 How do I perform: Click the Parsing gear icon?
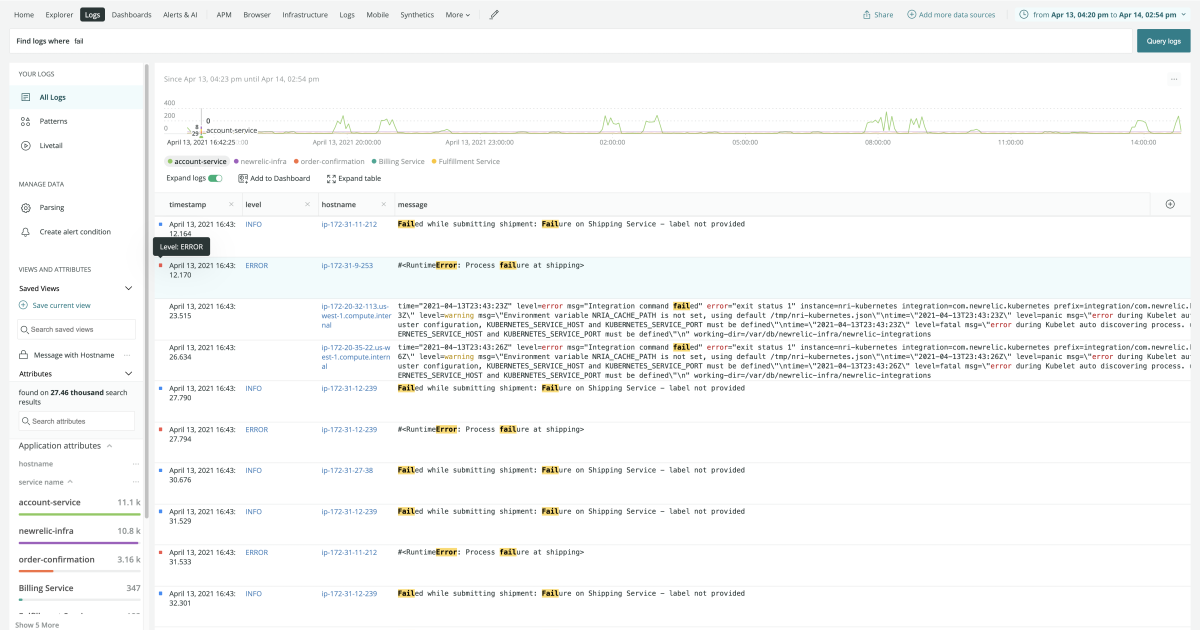pyautogui.click(x=26, y=207)
